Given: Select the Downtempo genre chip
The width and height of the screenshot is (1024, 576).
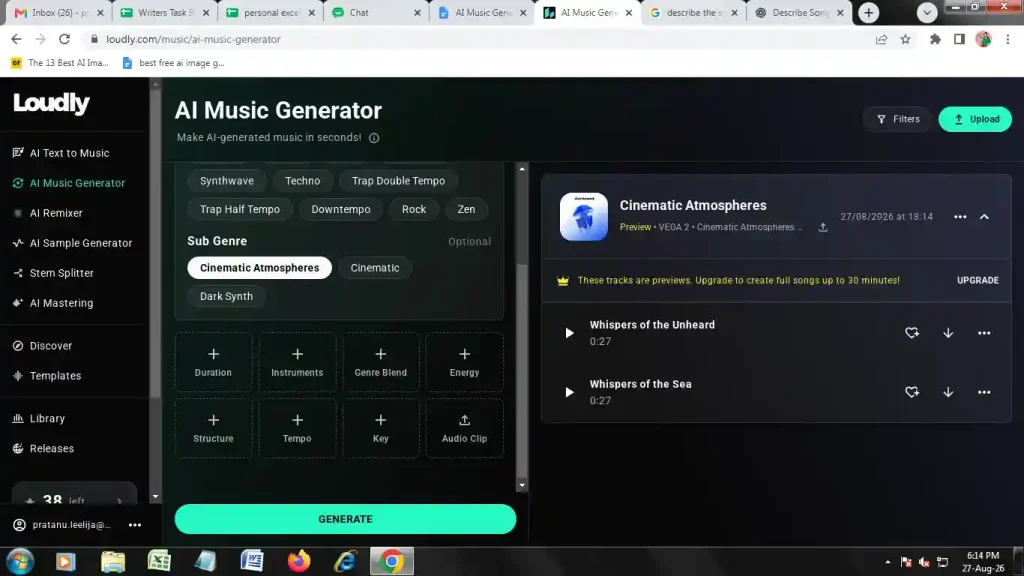Looking at the screenshot, I should [x=341, y=210].
